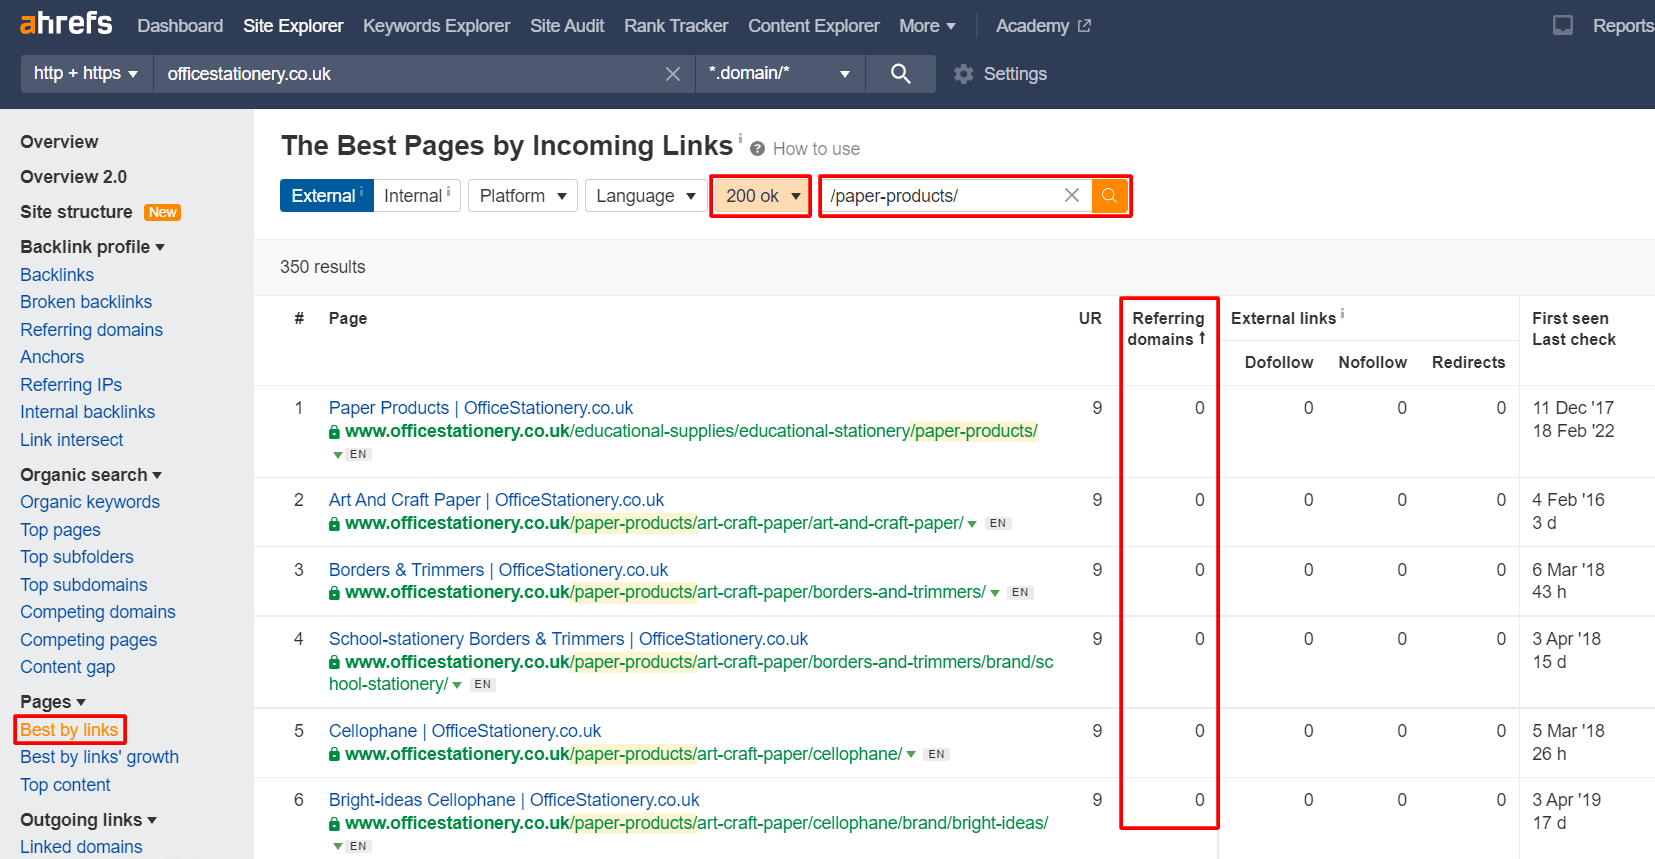Open the Platform filter dropdown
Screen dimensions: 1655x859
523,196
